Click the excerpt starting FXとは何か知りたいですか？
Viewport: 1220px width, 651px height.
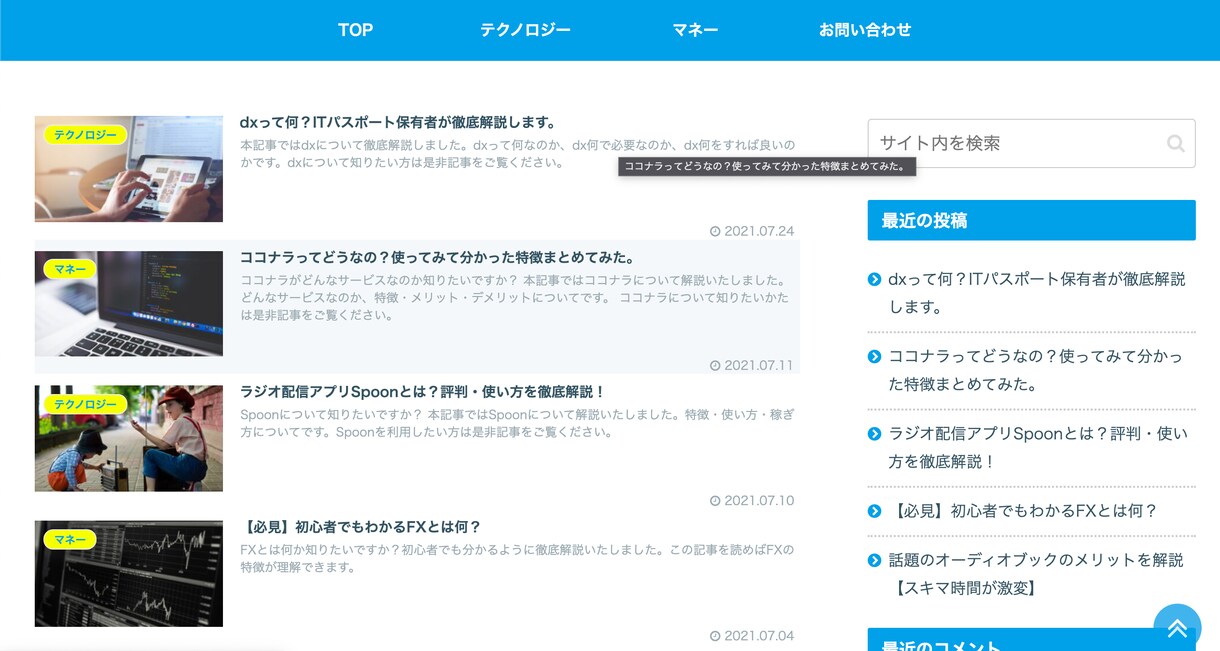[517, 558]
